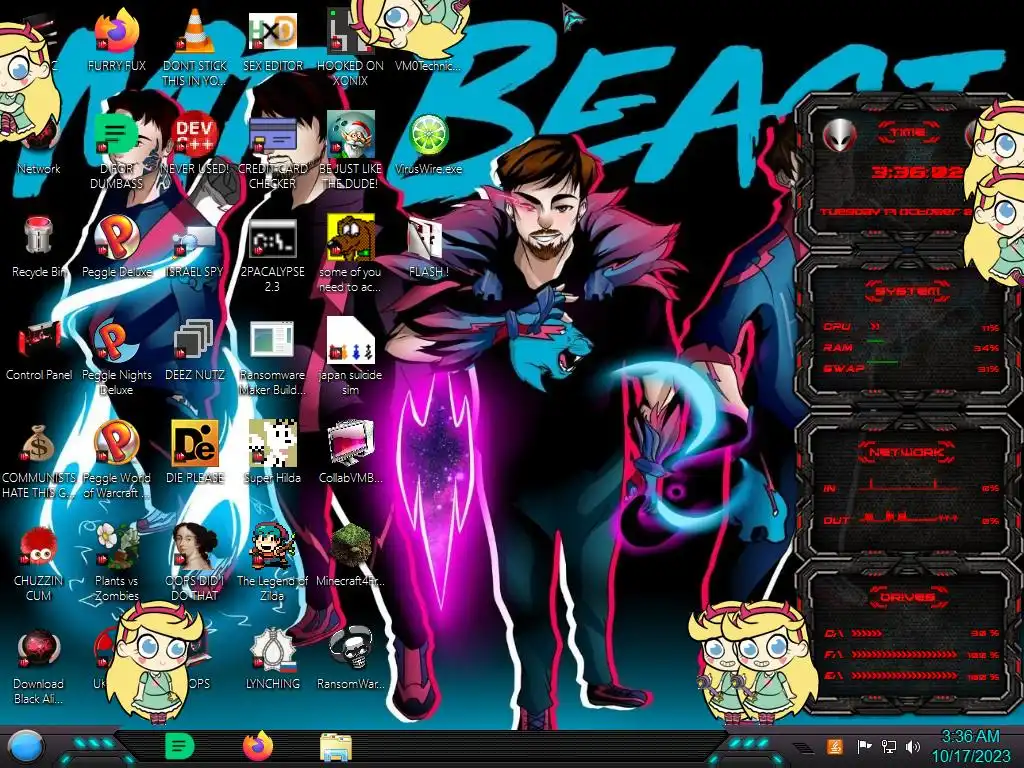Open the 2PACALYPSE 2.3 command prompt shortcut
Image resolution: width=1024 pixels, height=768 pixels.
[272, 238]
